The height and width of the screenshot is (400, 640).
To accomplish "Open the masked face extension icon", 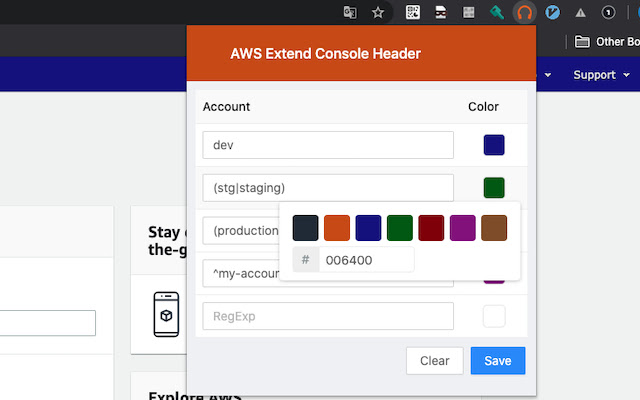I will pyautogui.click(x=440, y=12).
